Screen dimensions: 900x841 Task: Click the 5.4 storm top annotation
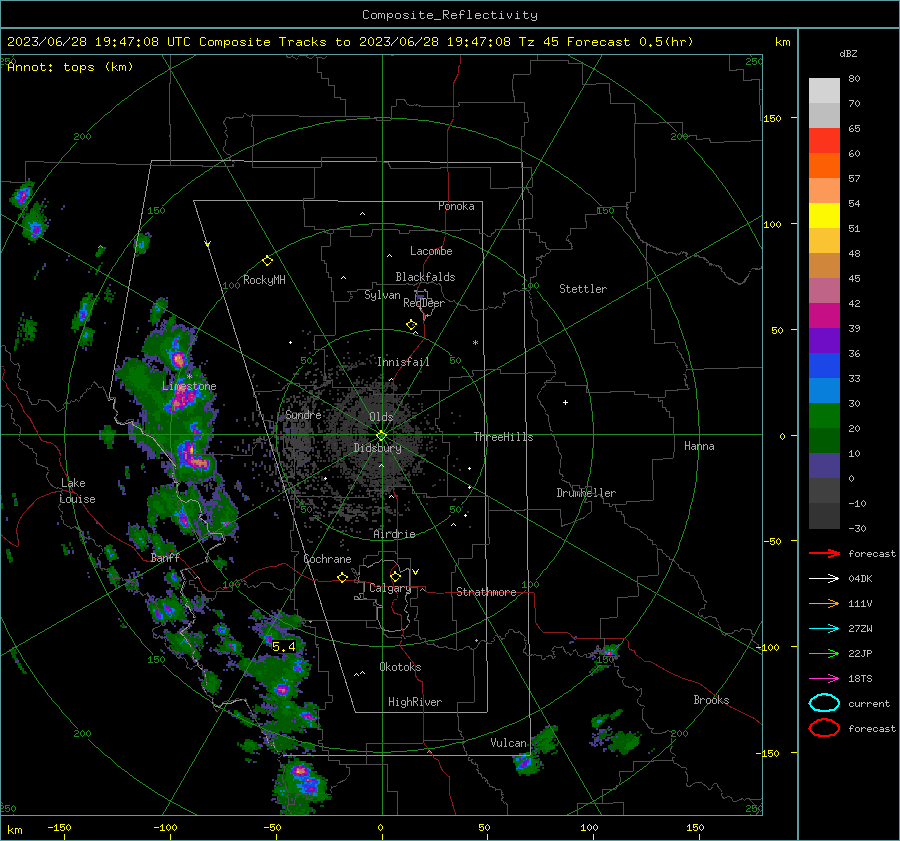pyautogui.click(x=284, y=646)
